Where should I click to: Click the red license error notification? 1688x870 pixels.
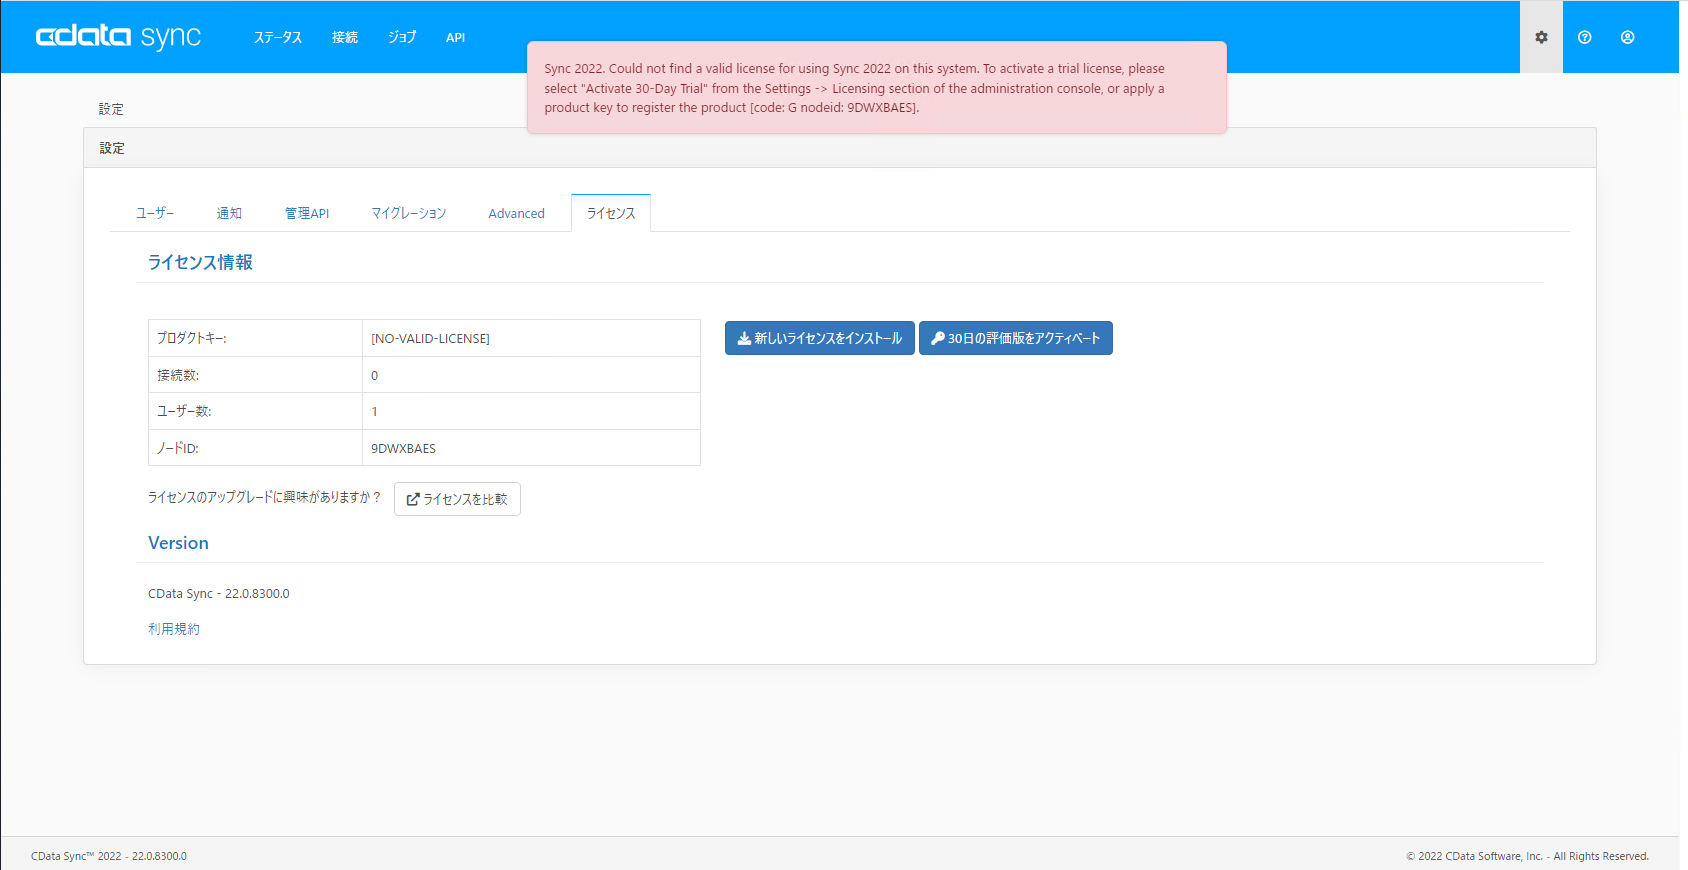877,87
